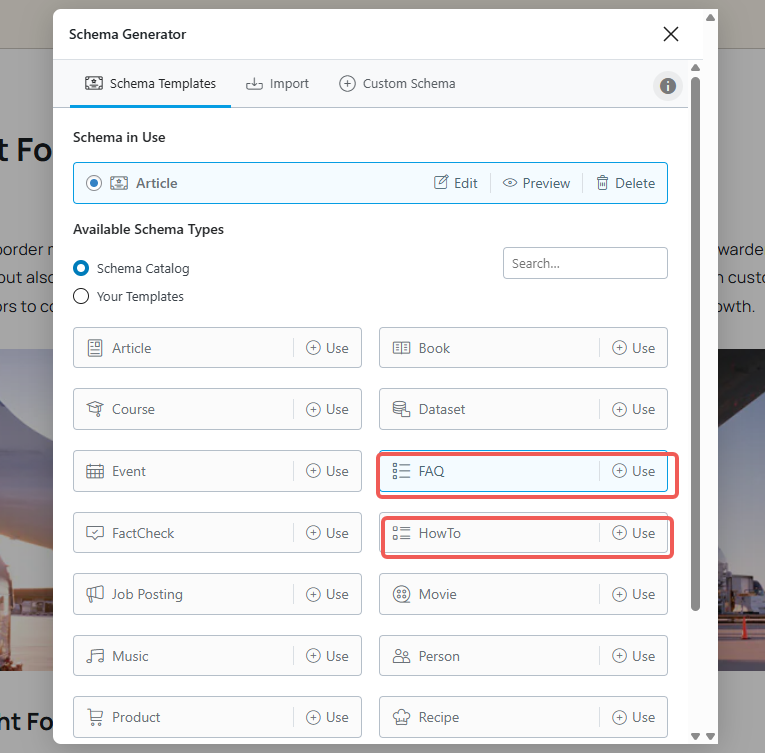Delete the Article schema in use
This screenshot has width=765, height=753.
[625, 183]
